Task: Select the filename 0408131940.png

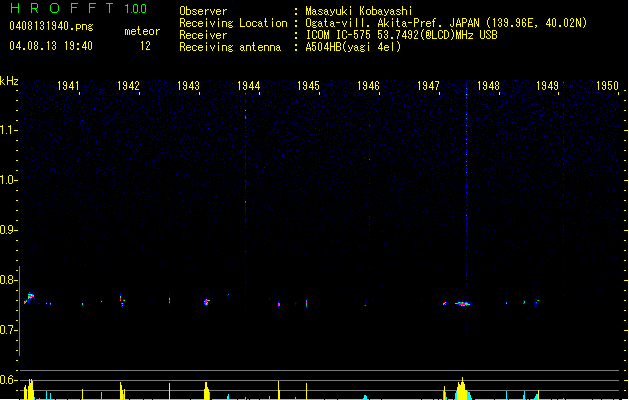Action: pyautogui.click(x=51, y=26)
